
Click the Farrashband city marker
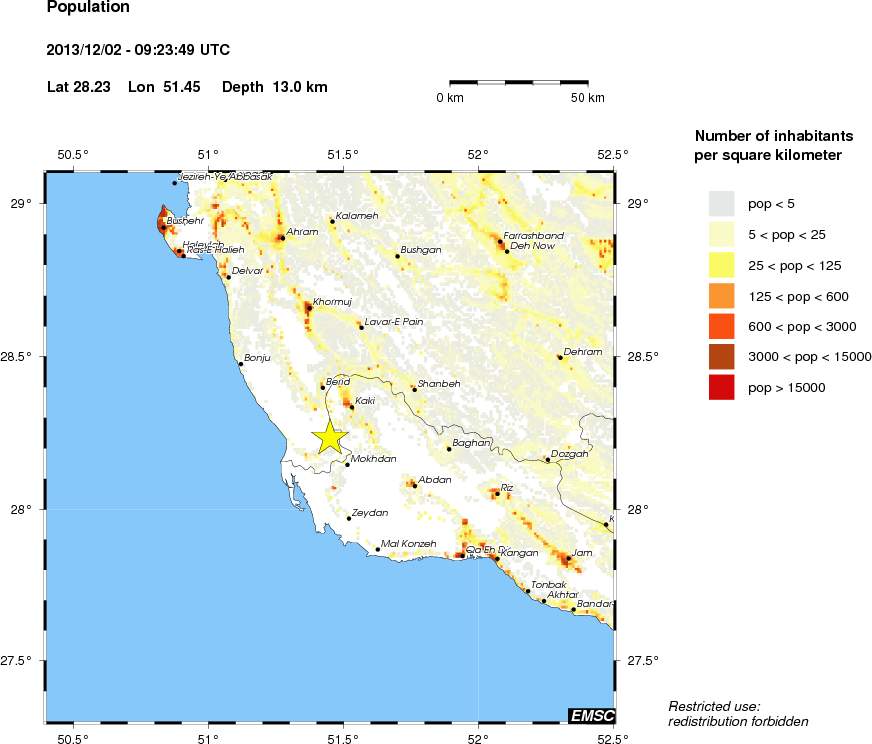[500, 242]
